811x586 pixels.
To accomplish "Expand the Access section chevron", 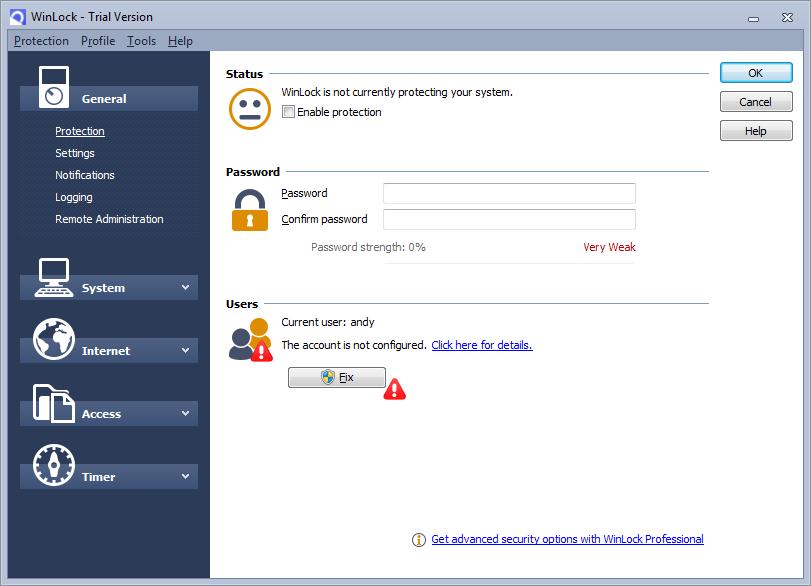I will (185, 413).
